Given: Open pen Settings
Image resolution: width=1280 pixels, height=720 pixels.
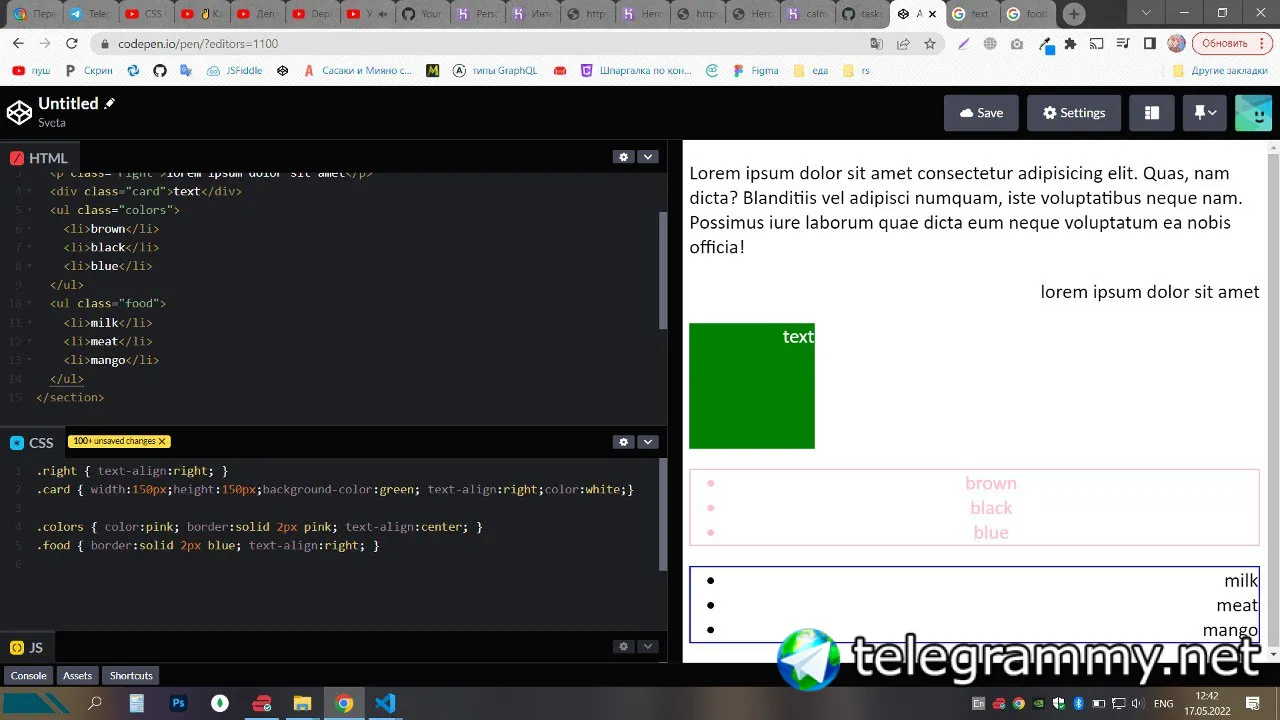Looking at the screenshot, I should pyautogui.click(x=1074, y=113).
